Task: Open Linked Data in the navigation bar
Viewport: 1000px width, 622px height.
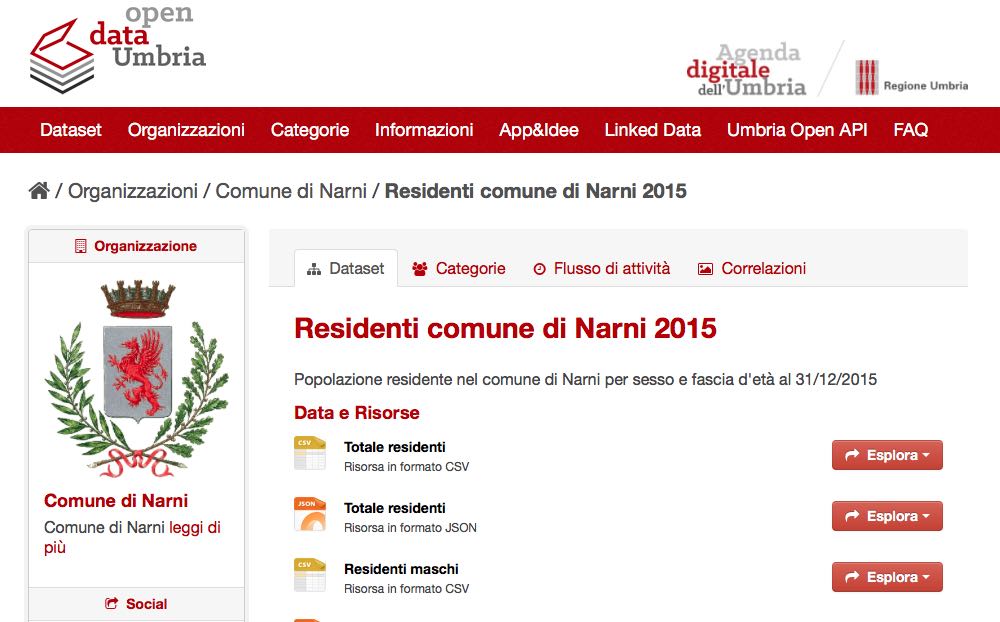Action: (652, 130)
